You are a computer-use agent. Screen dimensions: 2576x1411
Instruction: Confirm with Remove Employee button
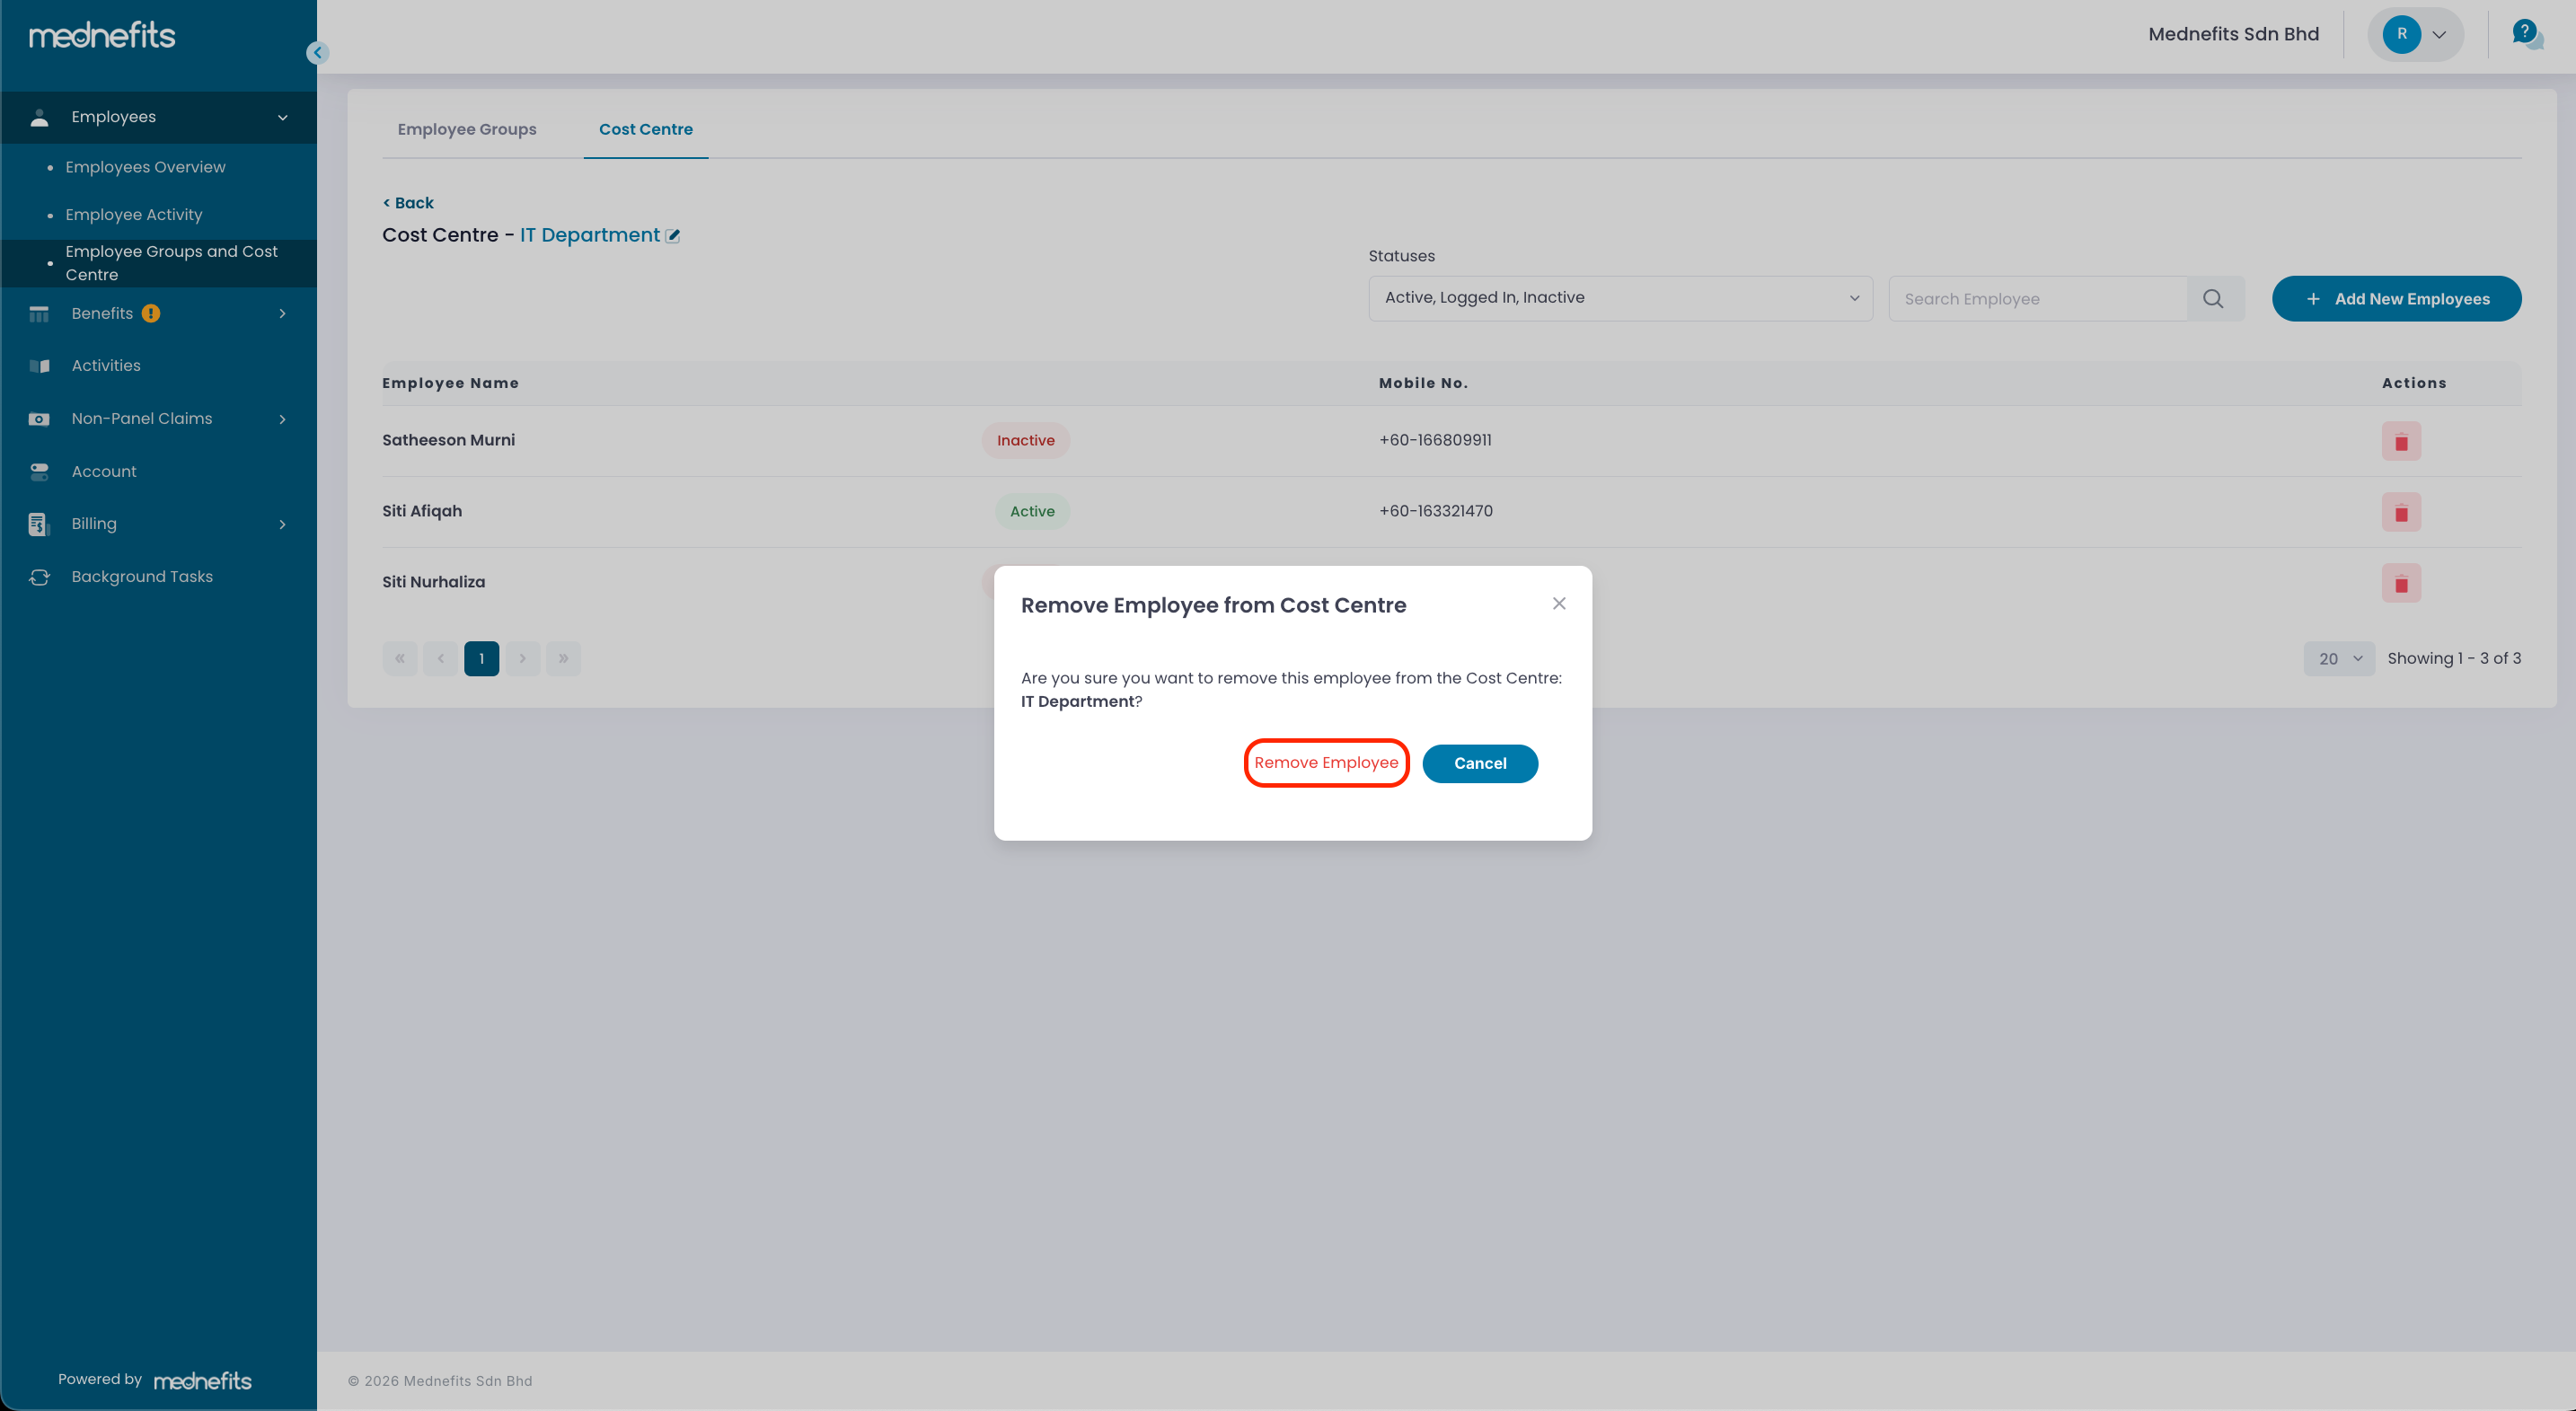[x=1326, y=763]
